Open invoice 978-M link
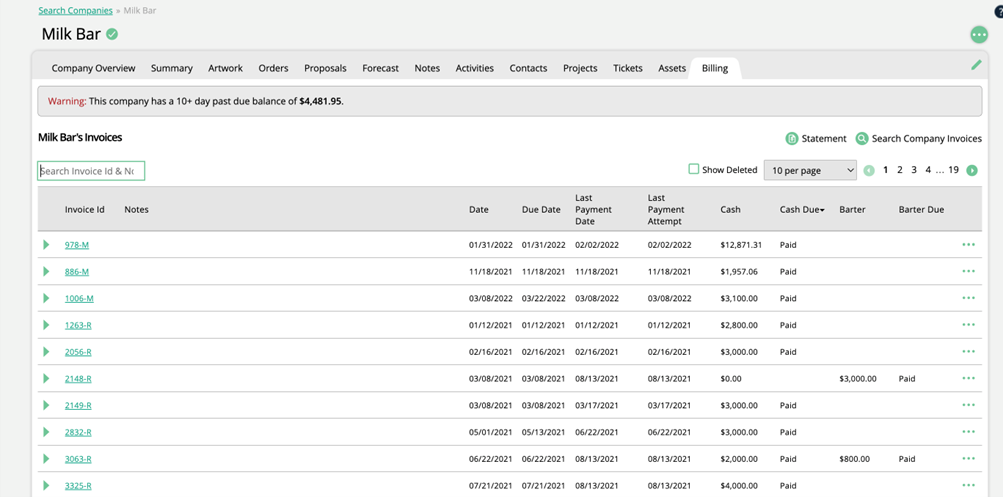This screenshot has width=1003, height=497. [77, 244]
